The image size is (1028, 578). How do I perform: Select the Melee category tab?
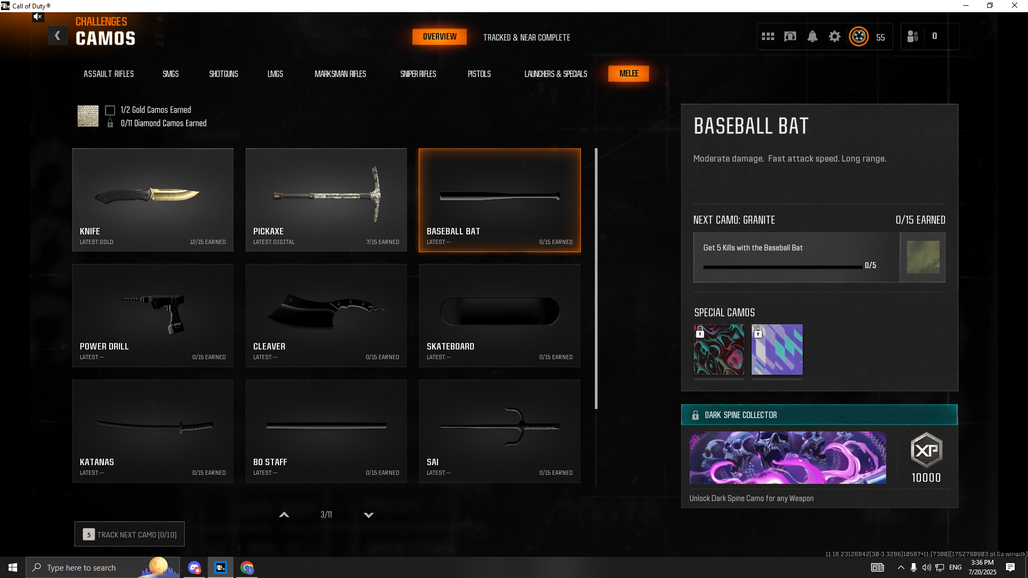click(x=629, y=73)
